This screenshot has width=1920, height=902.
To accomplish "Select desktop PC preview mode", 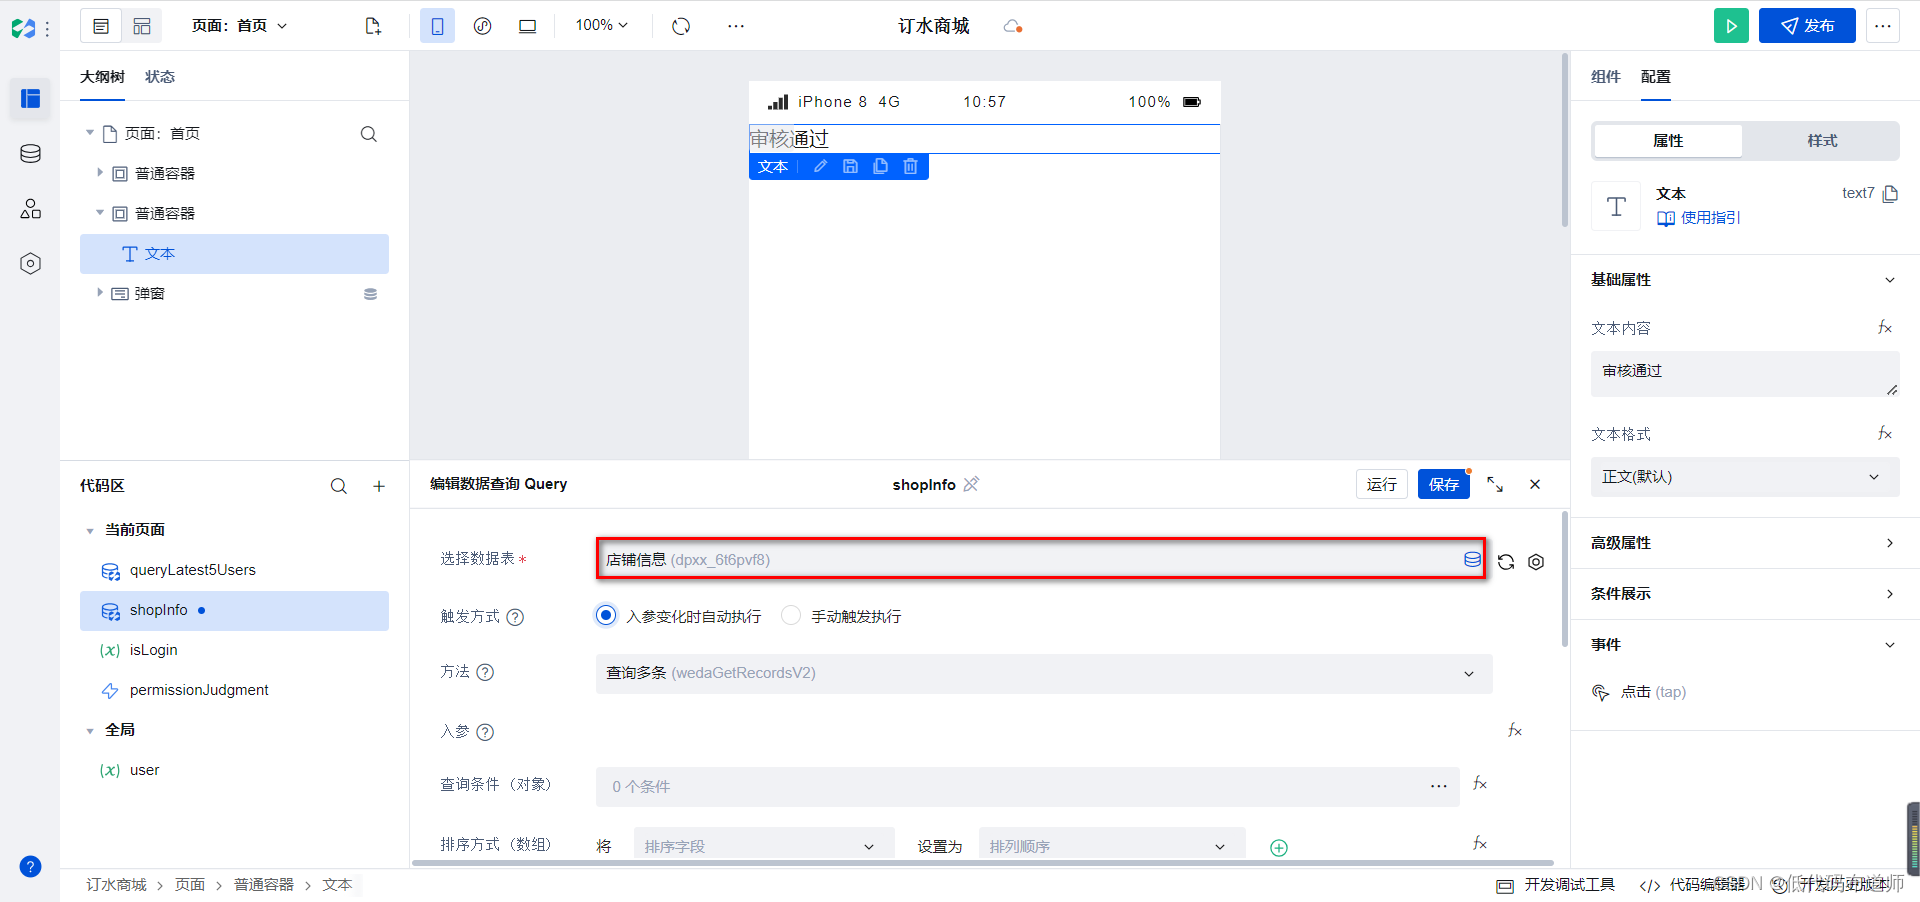I will (x=527, y=26).
